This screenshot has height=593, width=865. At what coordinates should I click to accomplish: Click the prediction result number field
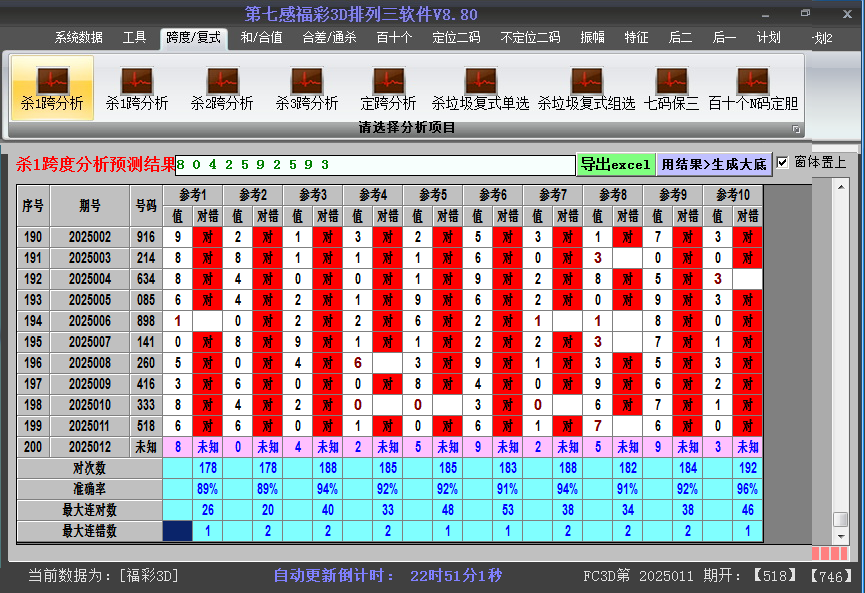click(x=375, y=165)
